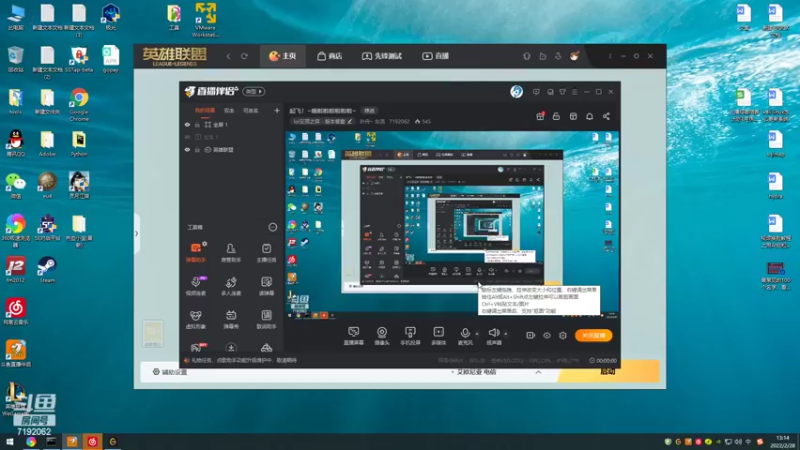
Task: Open the League client 商店 tab
Action: (330, 56)
